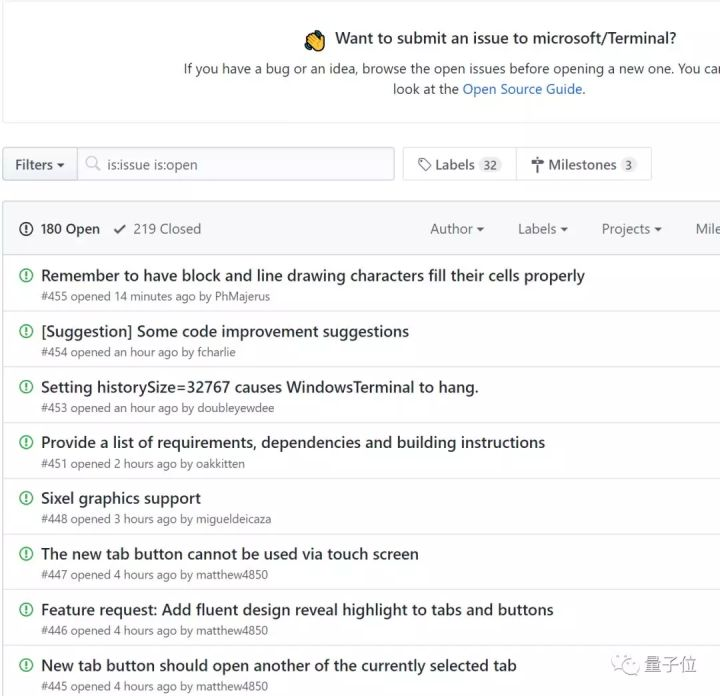Click the search magnifier icon

pyautogui.click(x=93, y=164)
